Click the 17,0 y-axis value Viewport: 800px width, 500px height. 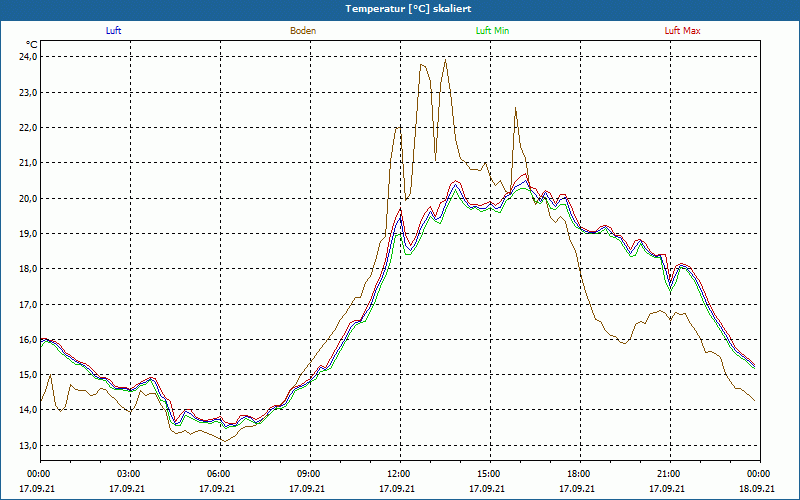tap(29, 305)
